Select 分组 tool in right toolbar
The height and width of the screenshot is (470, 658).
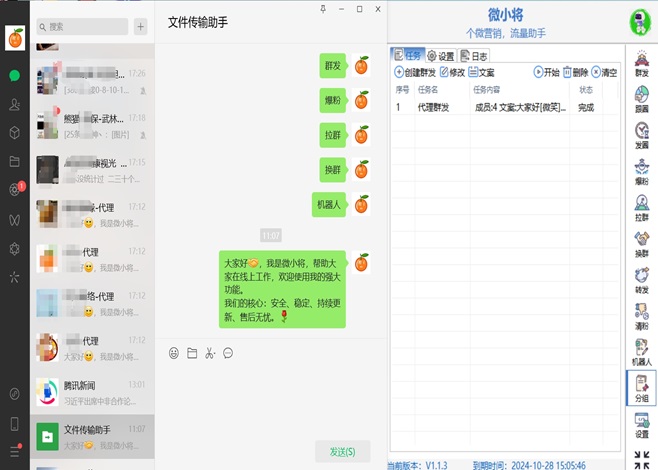click(642, 388)
